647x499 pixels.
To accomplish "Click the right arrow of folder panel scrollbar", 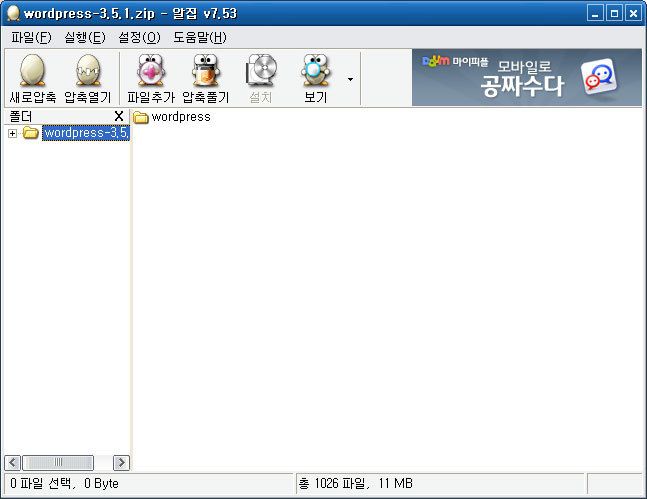I will [x=121, y=463].
